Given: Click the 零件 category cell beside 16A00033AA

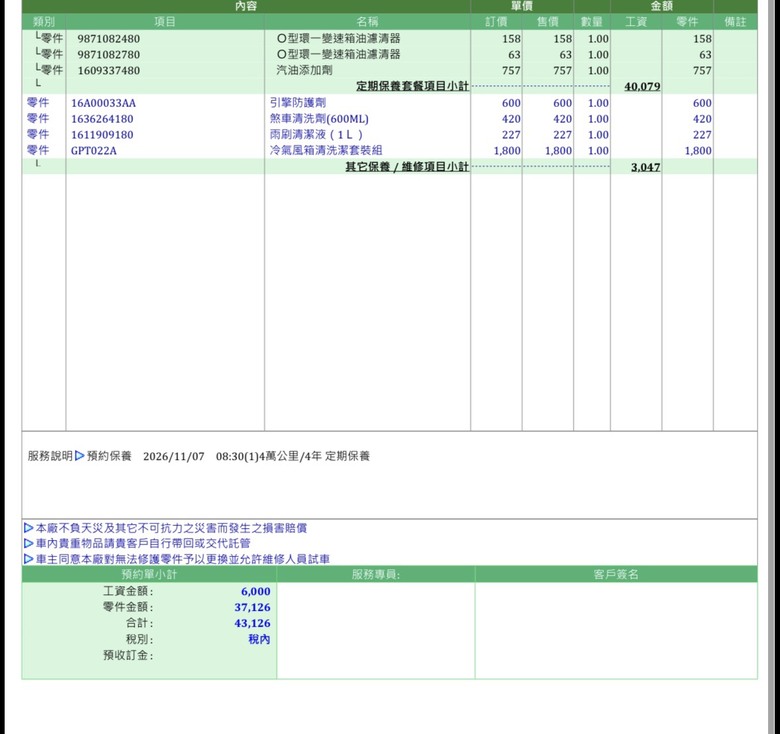Looking at the screenshot, I should click(x=38, y=102).
